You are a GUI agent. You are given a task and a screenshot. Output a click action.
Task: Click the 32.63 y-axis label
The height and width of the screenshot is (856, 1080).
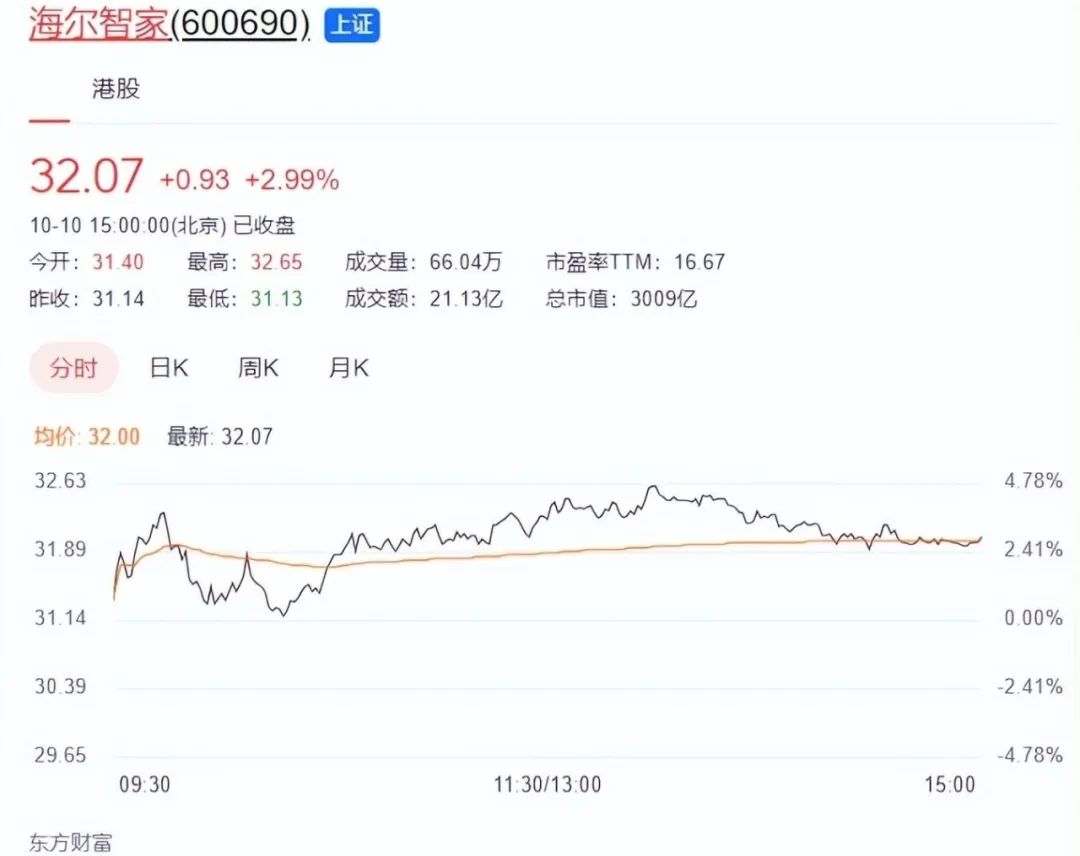[x=61, y=480]
